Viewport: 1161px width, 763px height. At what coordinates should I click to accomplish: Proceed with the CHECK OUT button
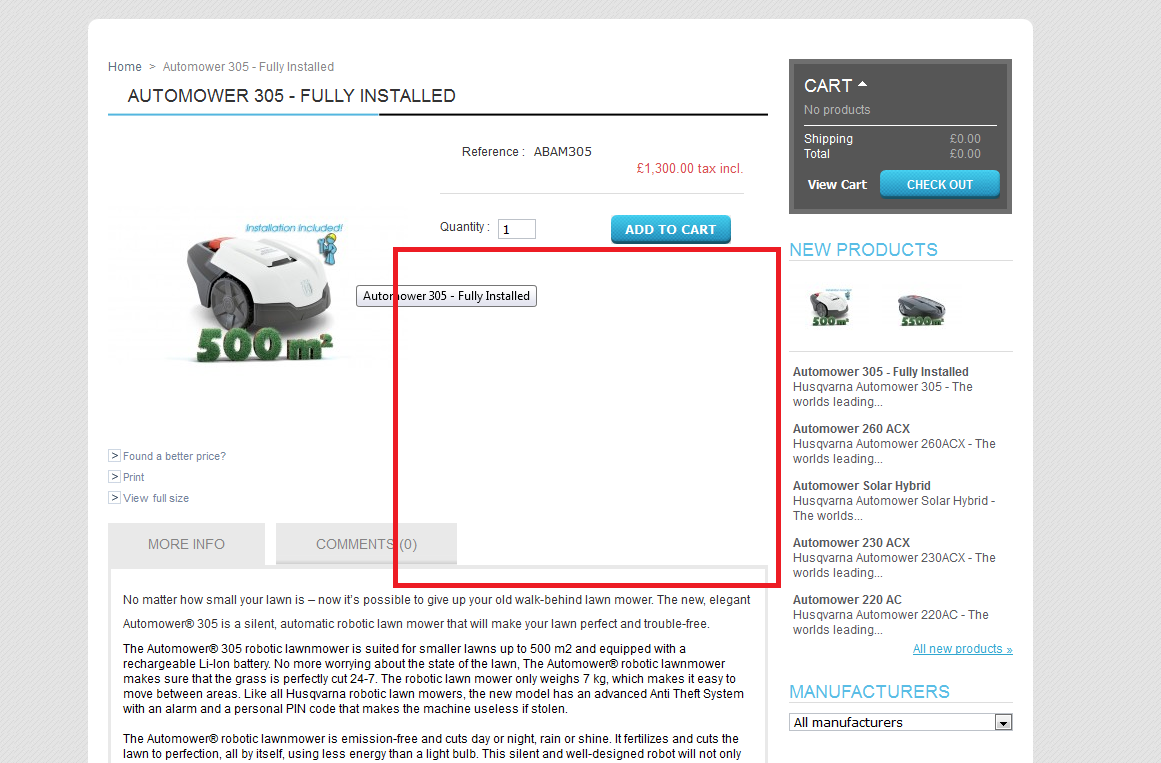click(x=940, y=184)
